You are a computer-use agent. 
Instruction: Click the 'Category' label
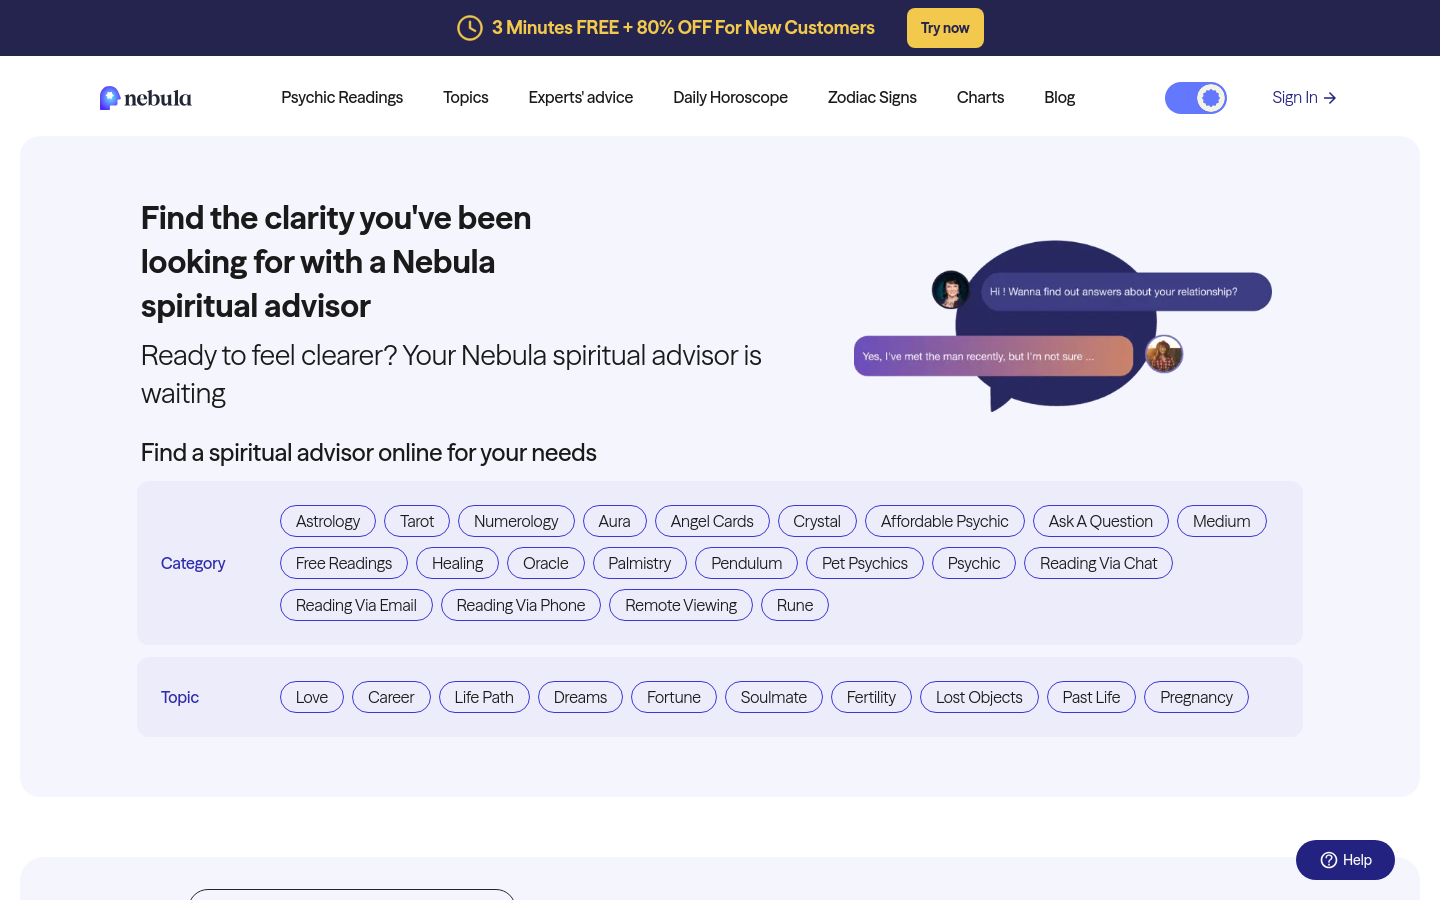(x=193, y=563)
